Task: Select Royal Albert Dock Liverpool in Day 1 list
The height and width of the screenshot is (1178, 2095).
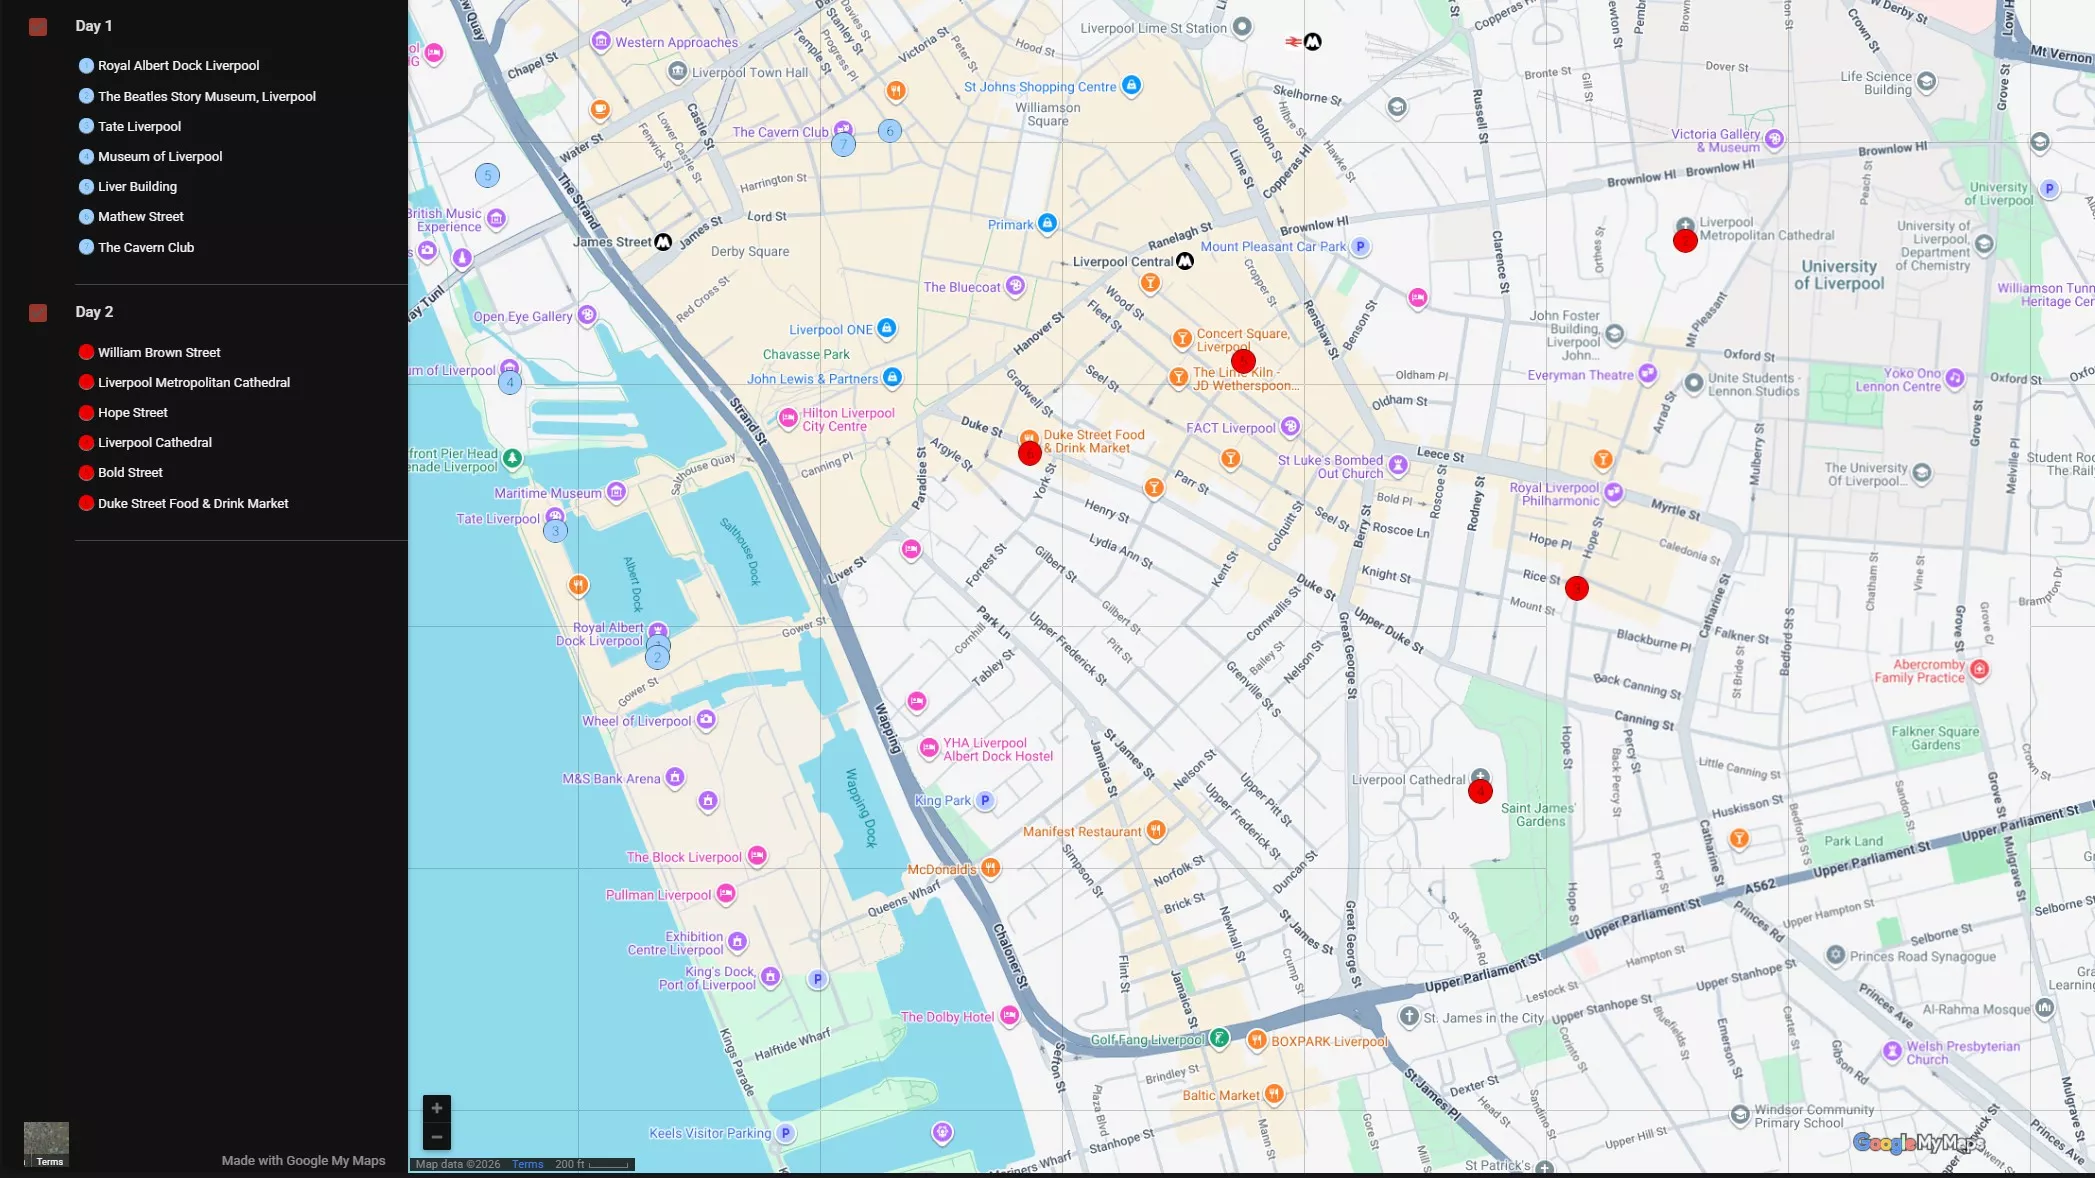Action: [178, 66]
